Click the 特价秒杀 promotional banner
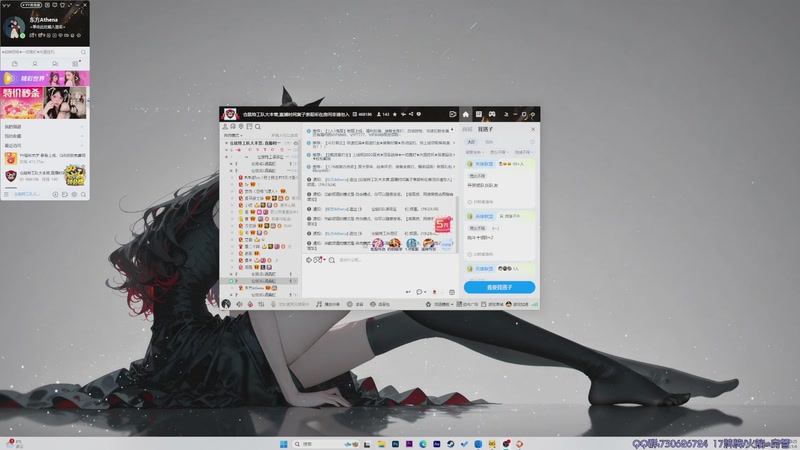800x450 pixels. point(45,103)
